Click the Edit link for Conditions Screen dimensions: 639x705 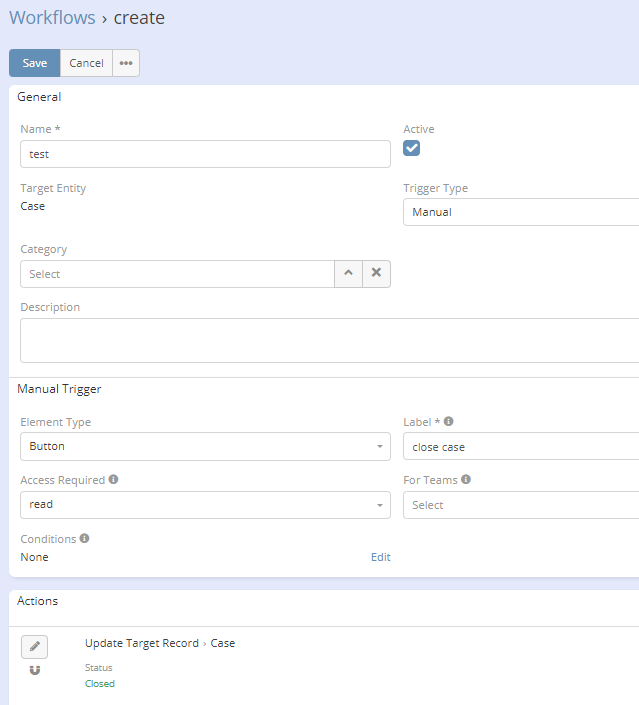(380, 557)
